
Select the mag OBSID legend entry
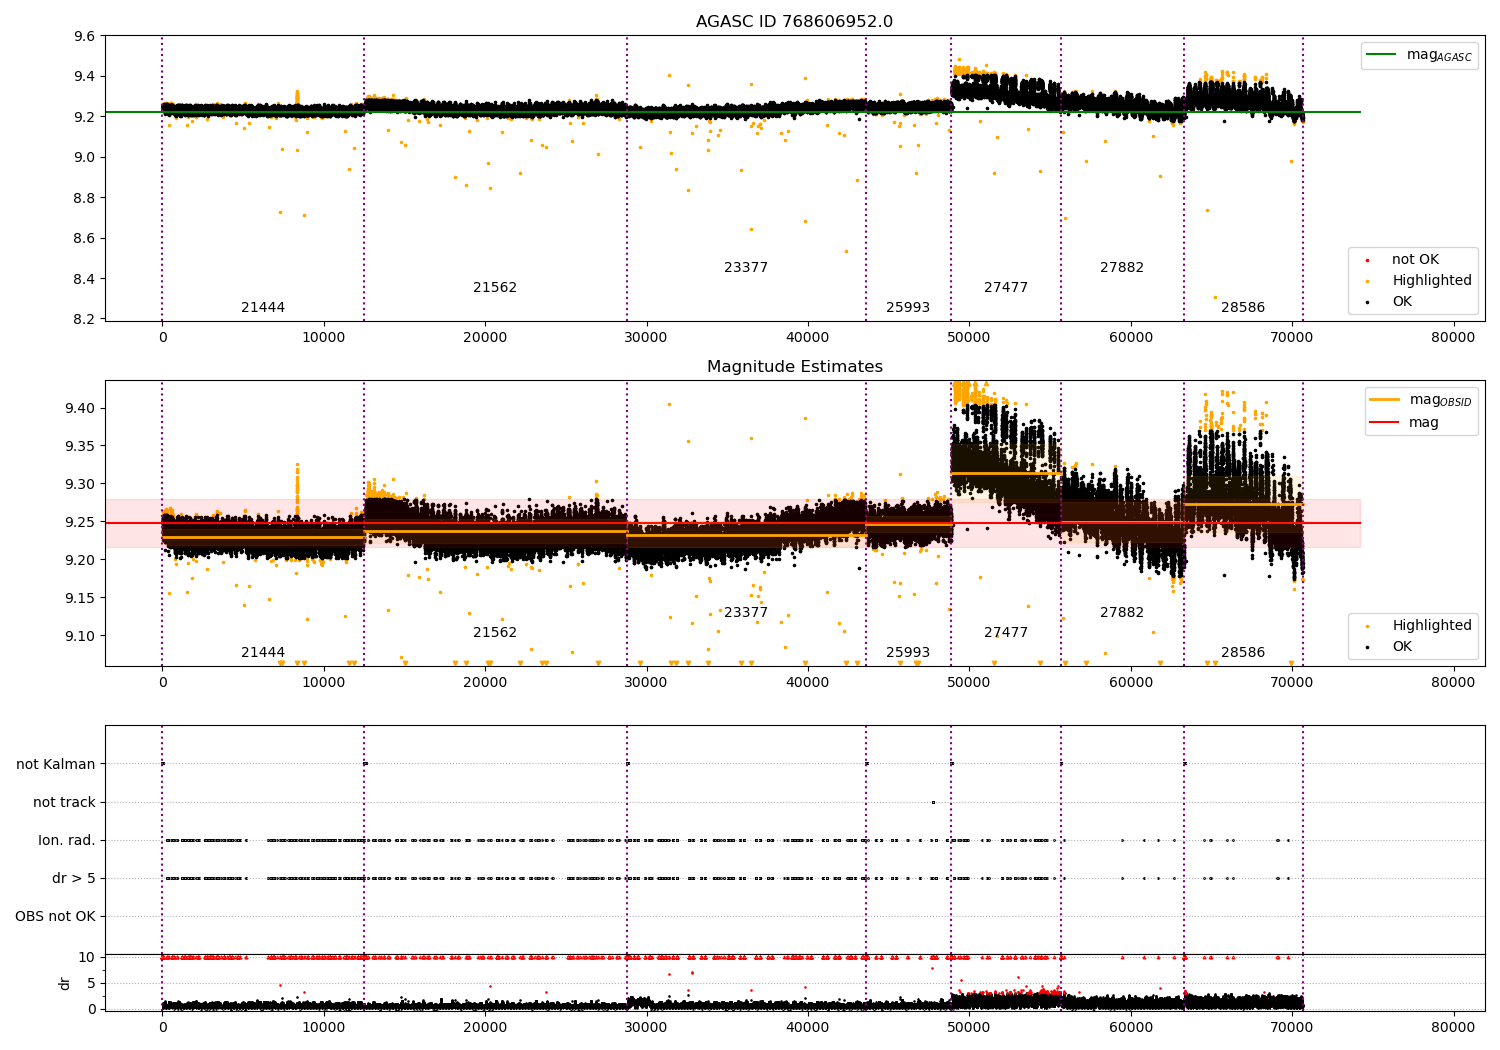tap(1421, 400)
